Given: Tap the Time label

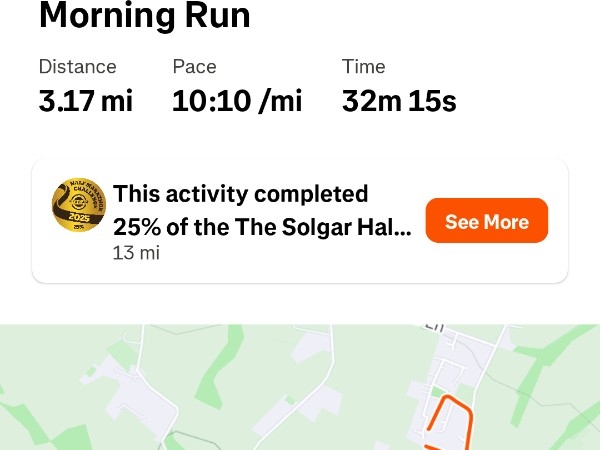Looking at the screenshot, I should [x=363, y=67].
